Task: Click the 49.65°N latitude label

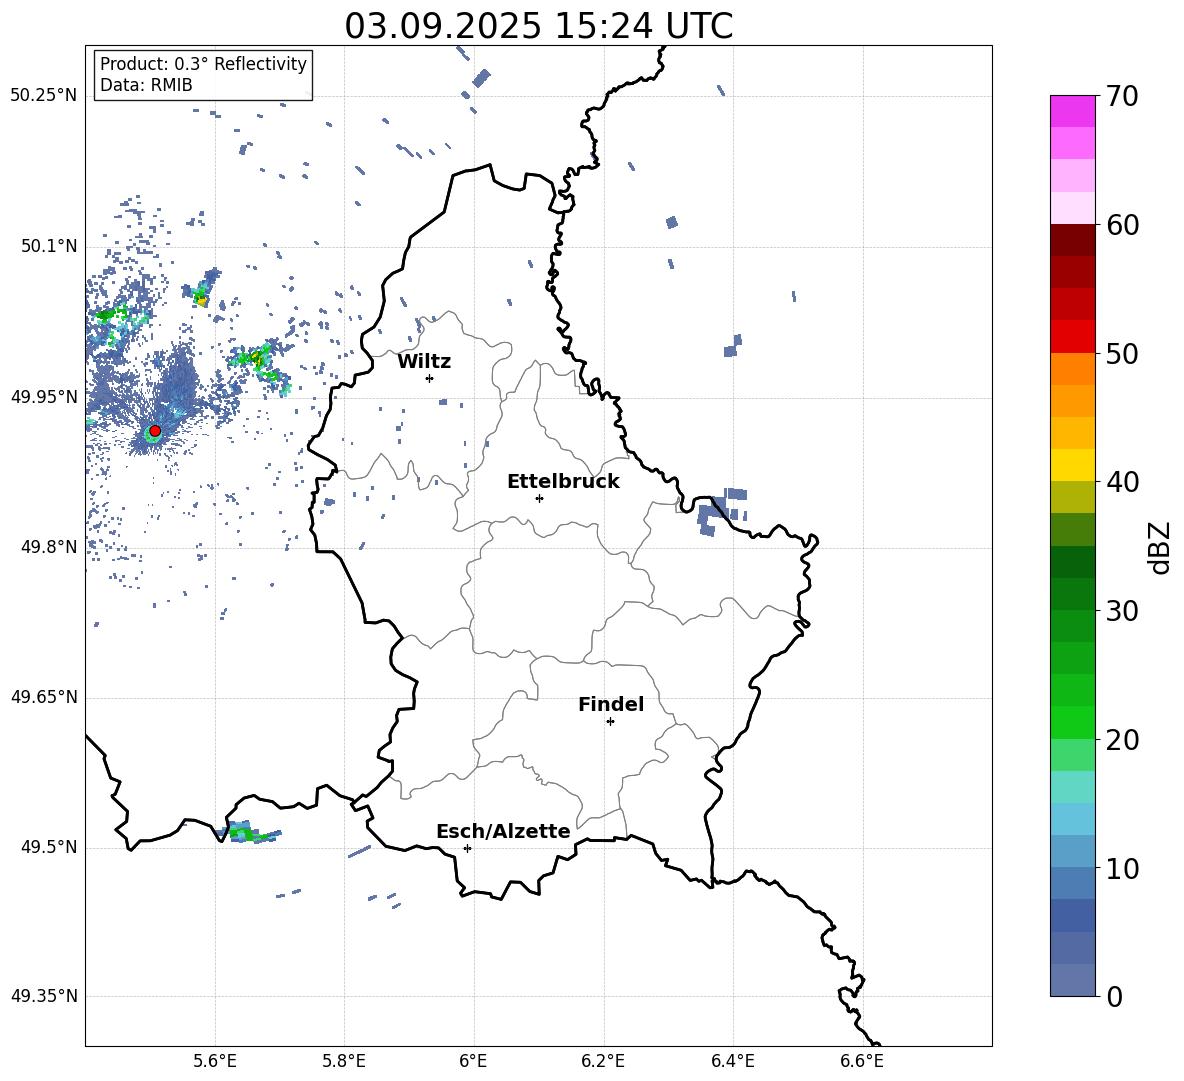Action: (x=44, y=696)
